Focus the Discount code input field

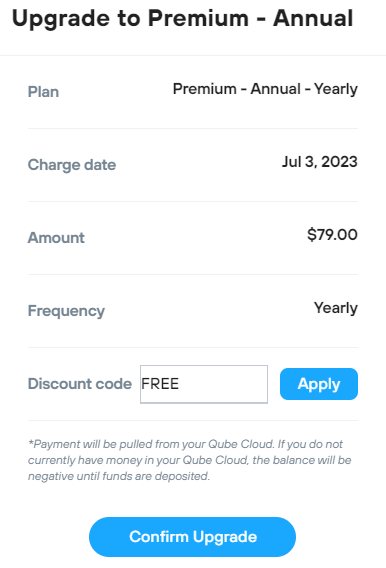click(x=204, y=384)
